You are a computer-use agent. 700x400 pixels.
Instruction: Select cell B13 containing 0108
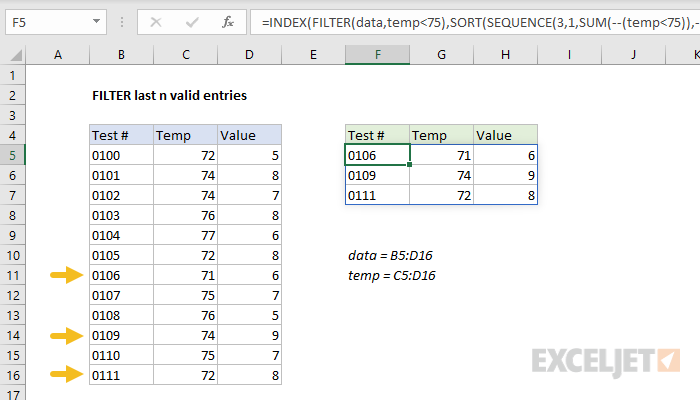(121, 316)
